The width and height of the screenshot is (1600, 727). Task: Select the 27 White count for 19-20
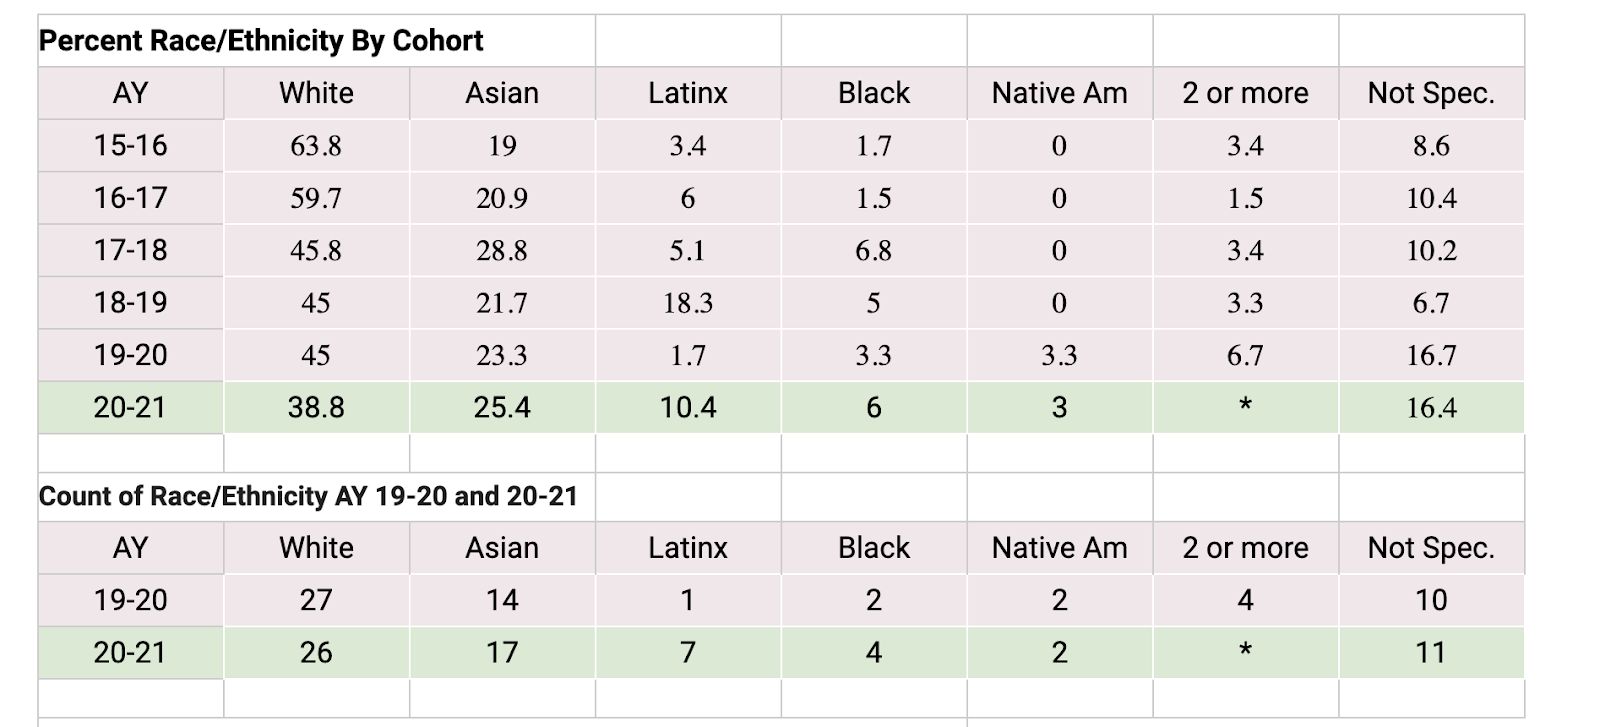click(x=316, y=600)
